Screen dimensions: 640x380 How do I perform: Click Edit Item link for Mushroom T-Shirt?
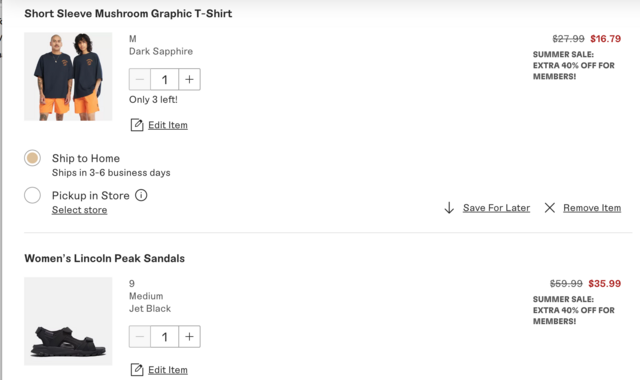(168, 125)
